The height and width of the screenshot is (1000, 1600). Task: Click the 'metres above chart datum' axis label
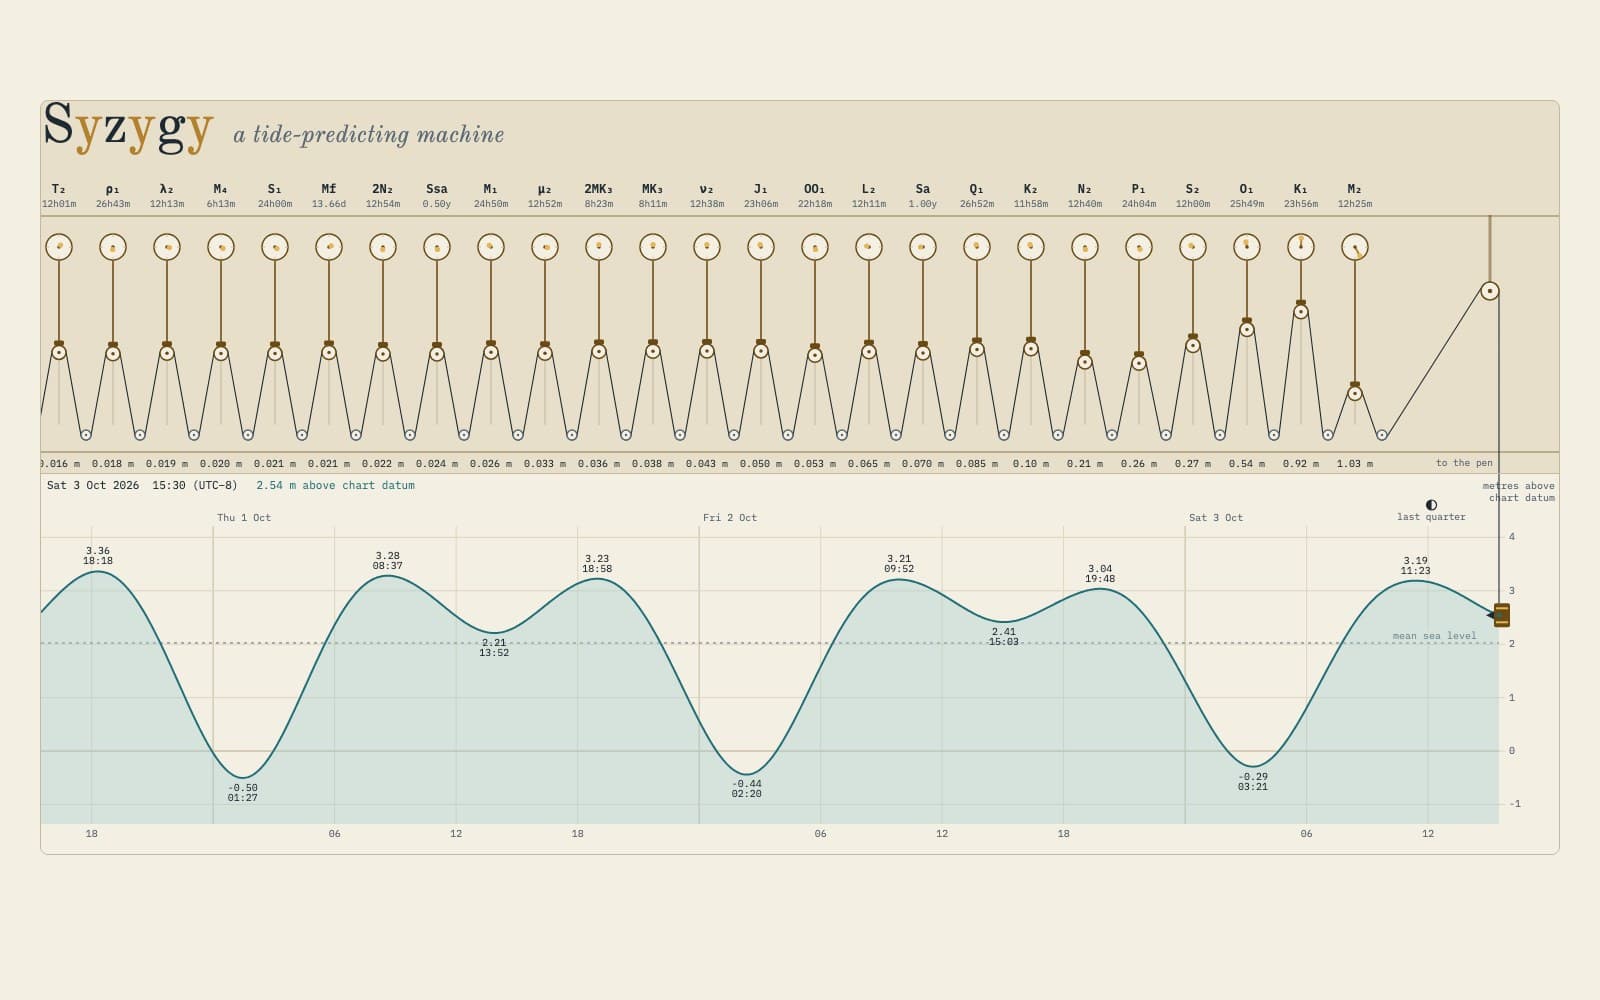(1519, 492)
